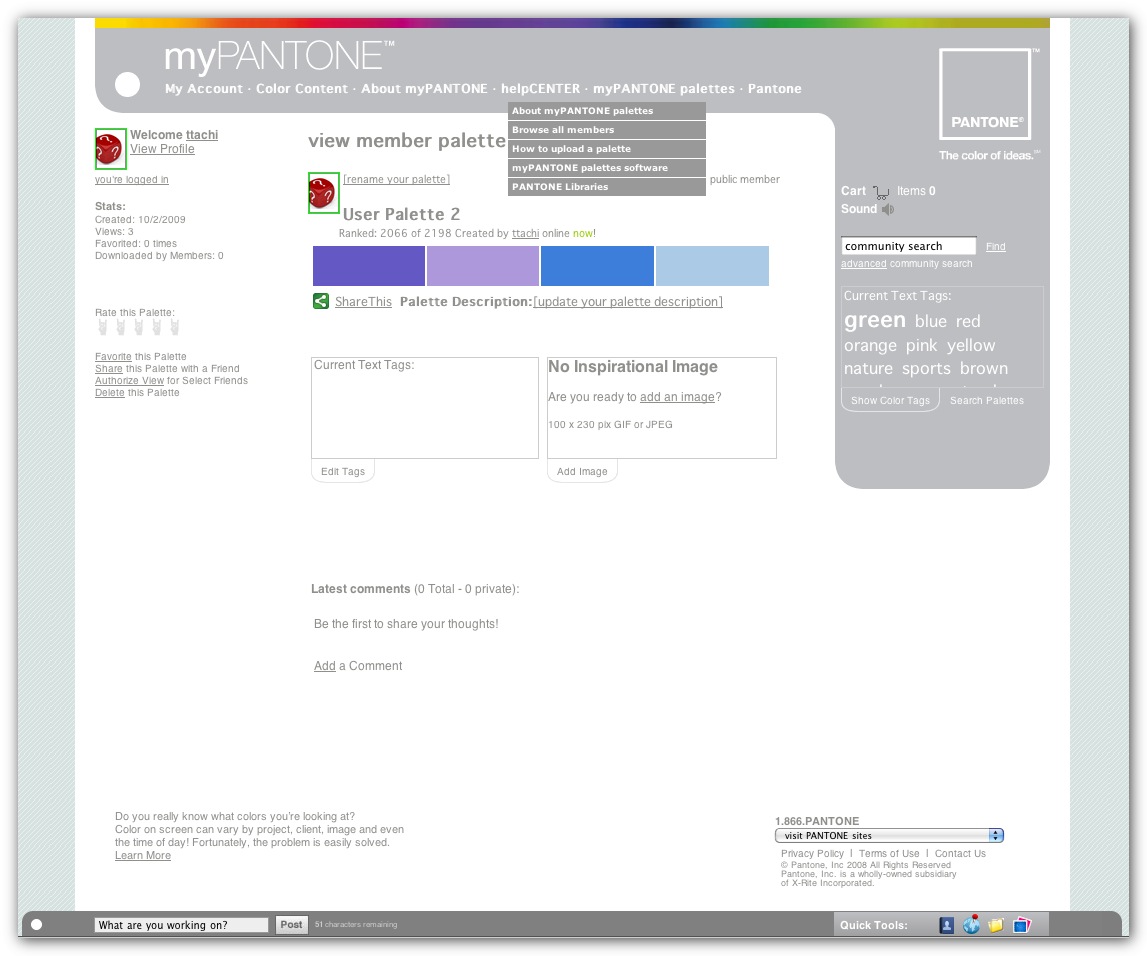Click the orange tag in the tag cloud
Screen dimensions: 1147x956
coord(870,346)
